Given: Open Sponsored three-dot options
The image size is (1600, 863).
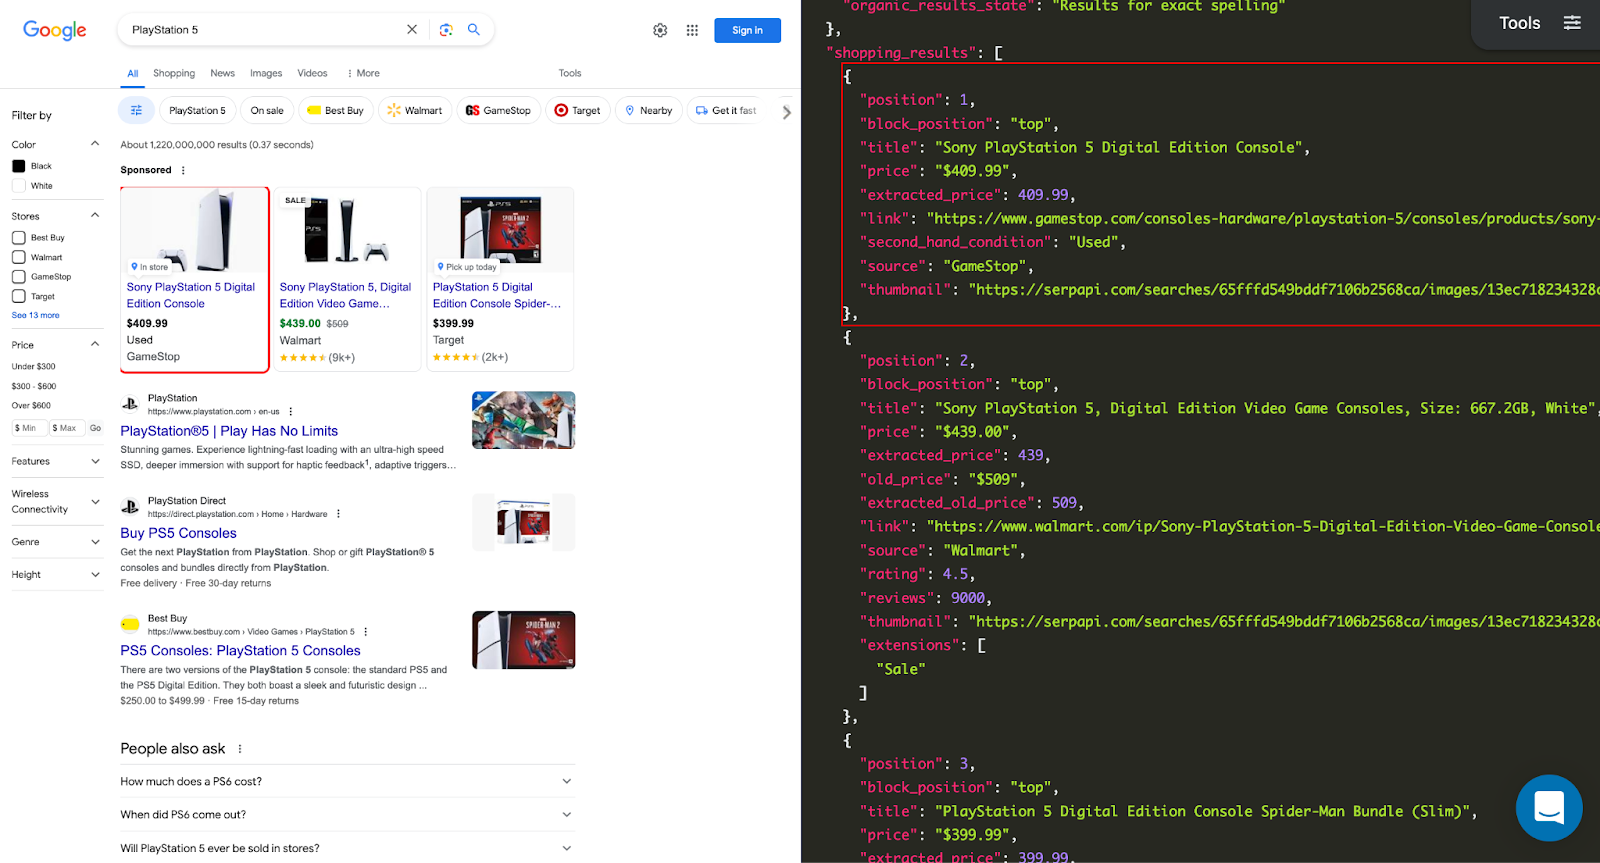Looking at the screenshot, I should [x=183, y=170].
